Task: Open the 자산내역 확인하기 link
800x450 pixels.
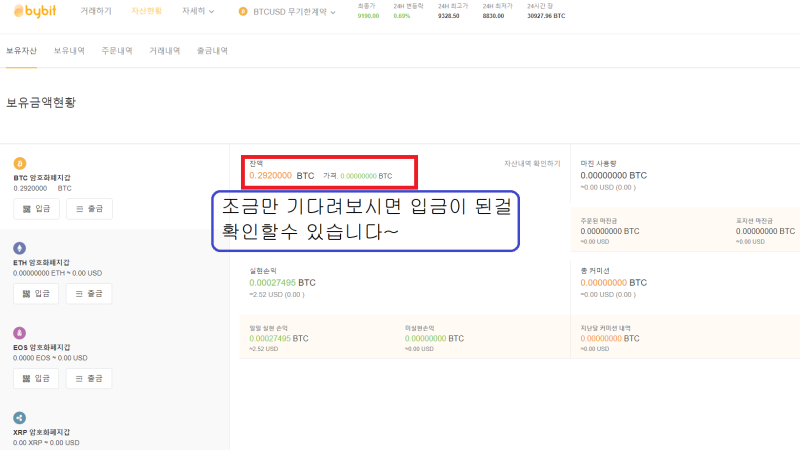Action: click(532, 163)
